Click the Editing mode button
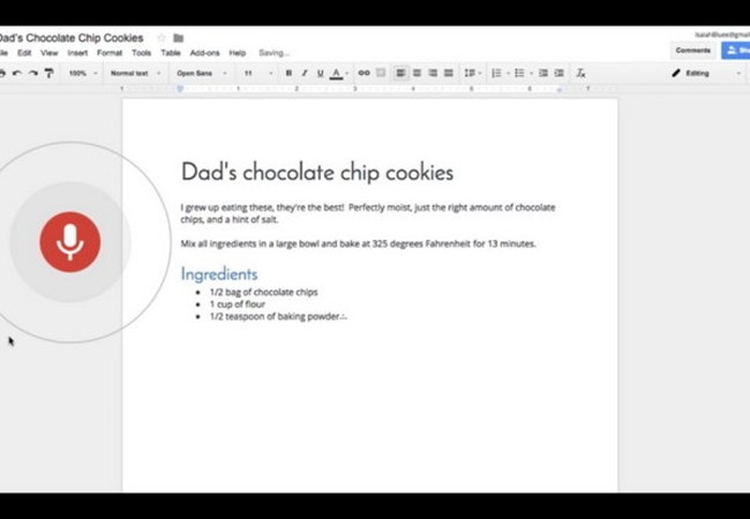The image size is (750, 519). pos(702,73)
